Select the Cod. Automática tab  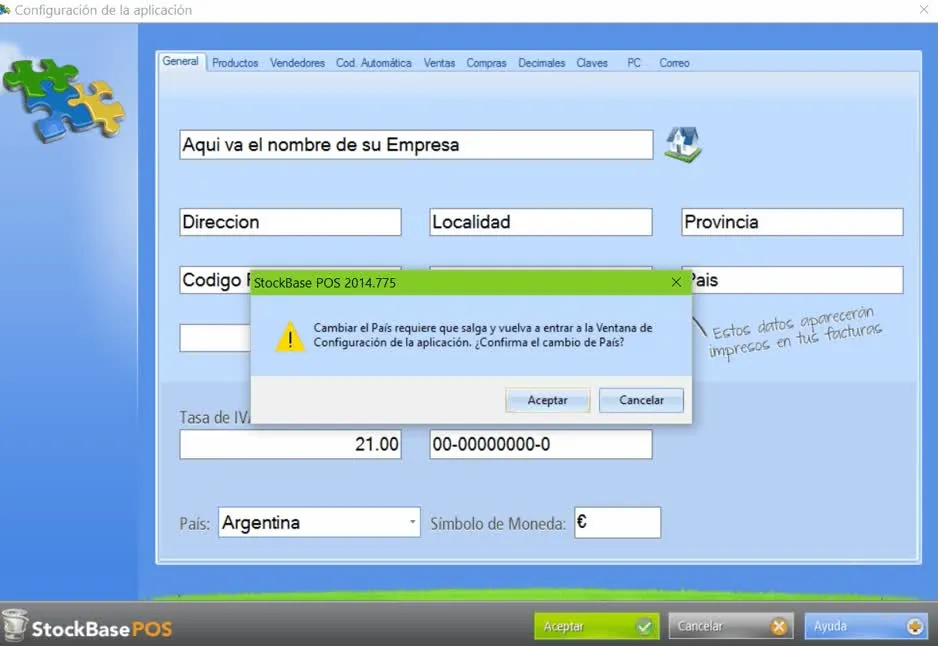tap(374, 63)
